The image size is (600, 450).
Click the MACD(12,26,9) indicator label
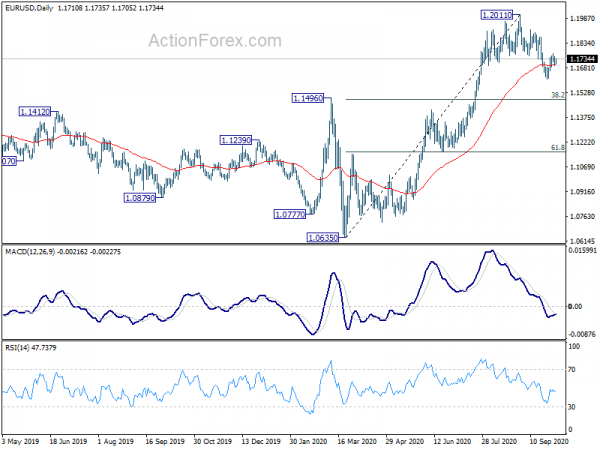tap(30, 252)
